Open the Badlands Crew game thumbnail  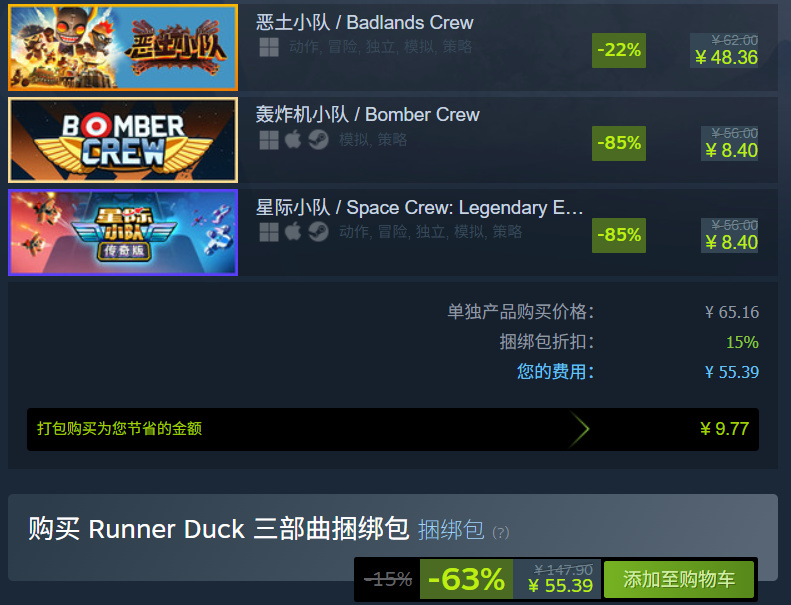(x=123, y=47)
